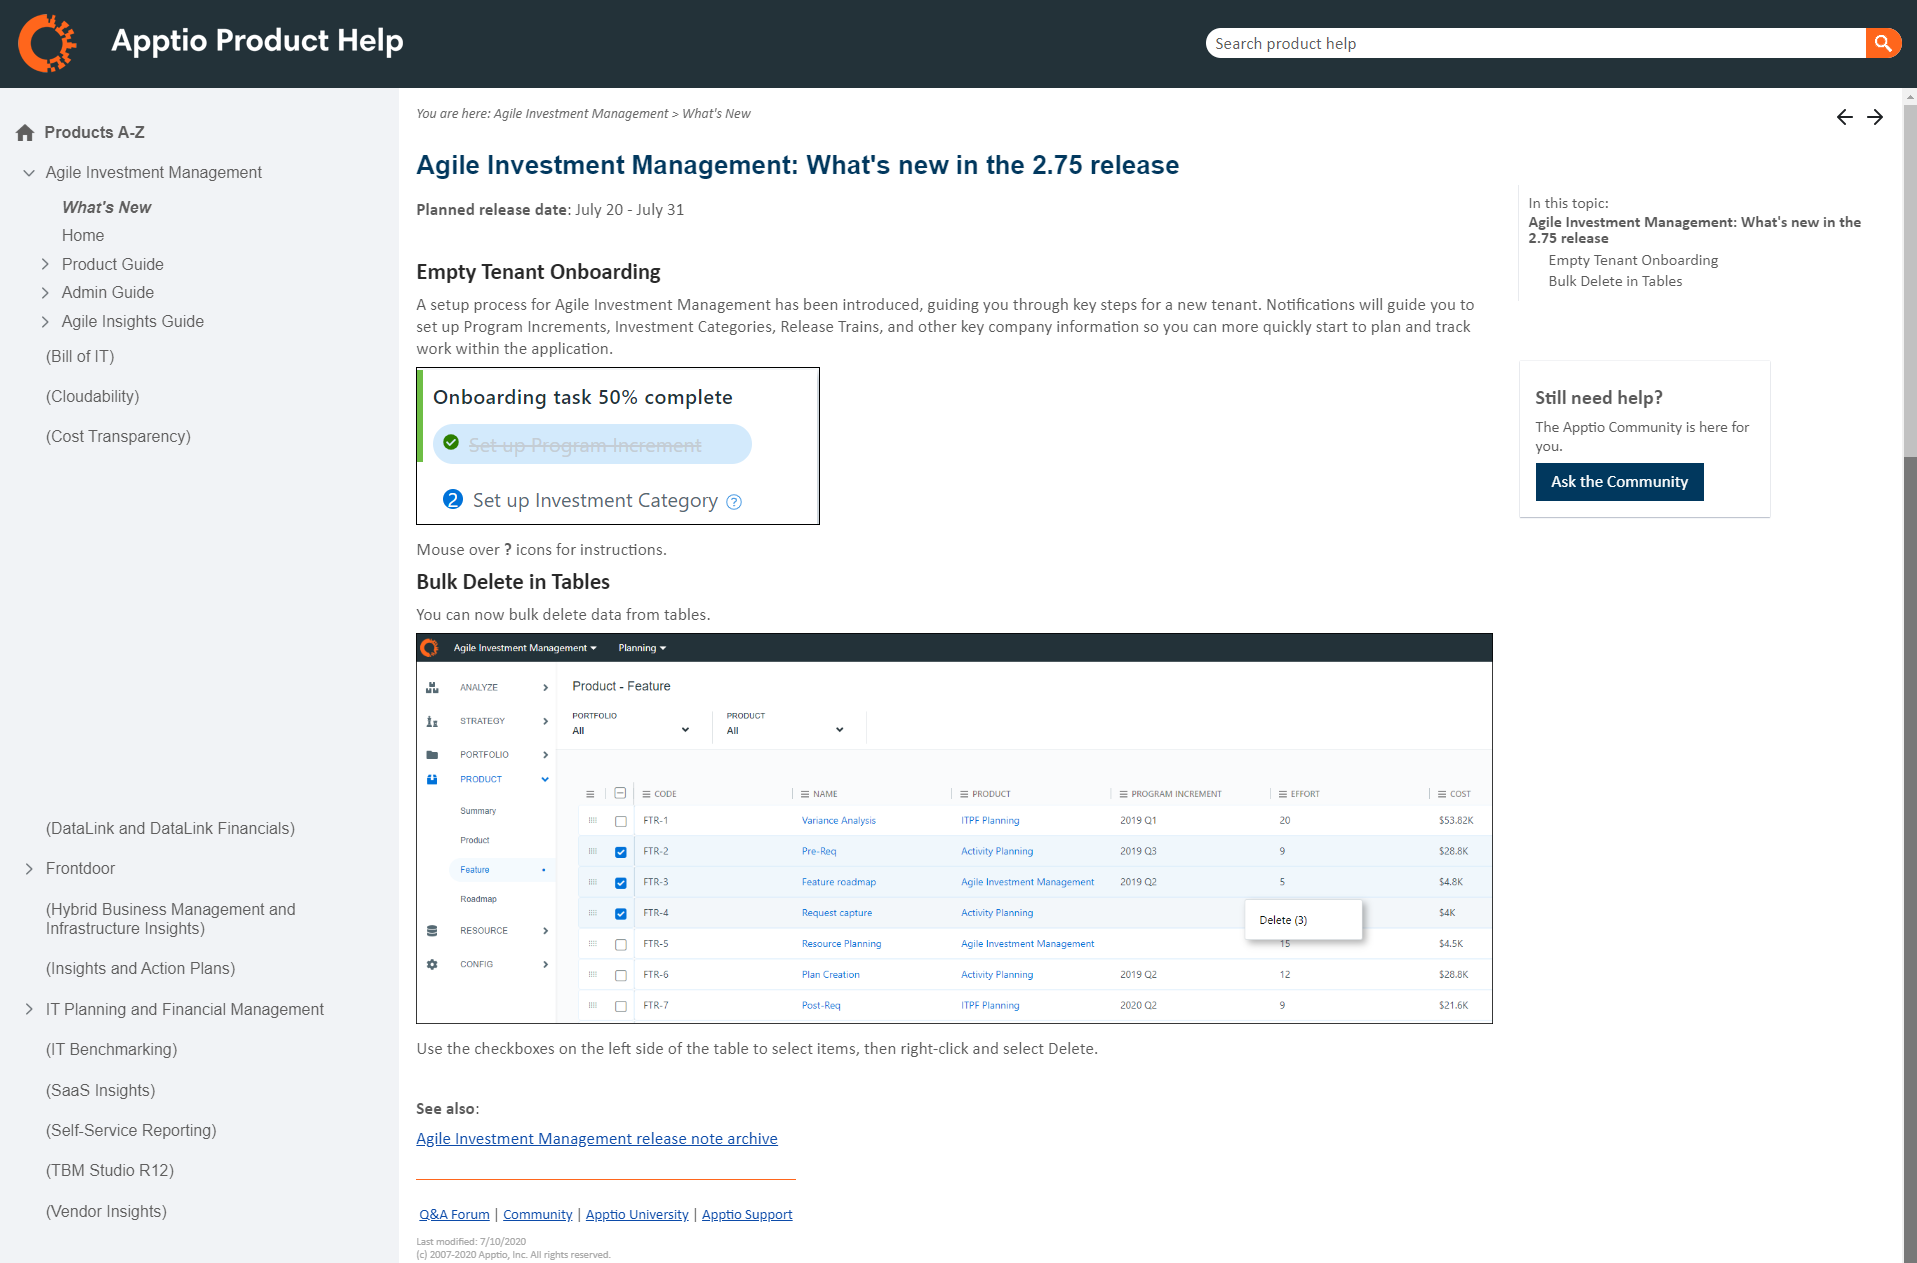
Task: Open the release note archive link
Action: [x=596, y=1139]
